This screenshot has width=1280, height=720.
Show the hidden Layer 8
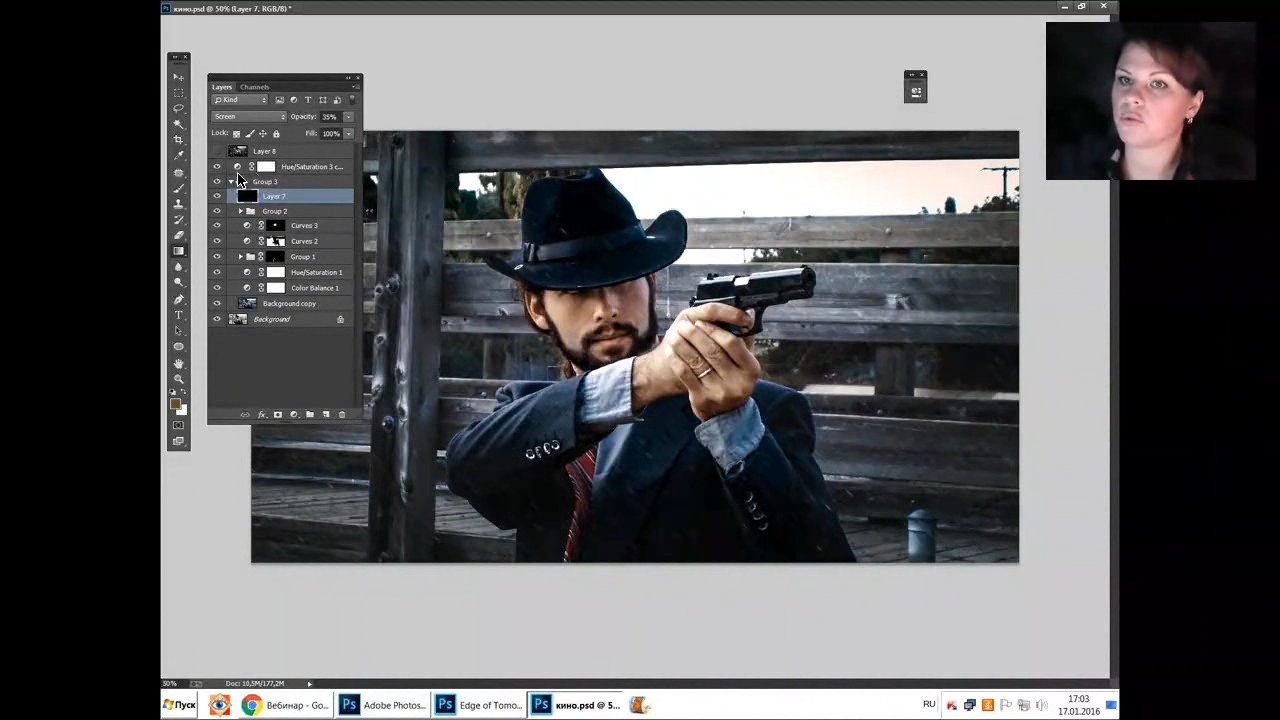tap(217, 151)
